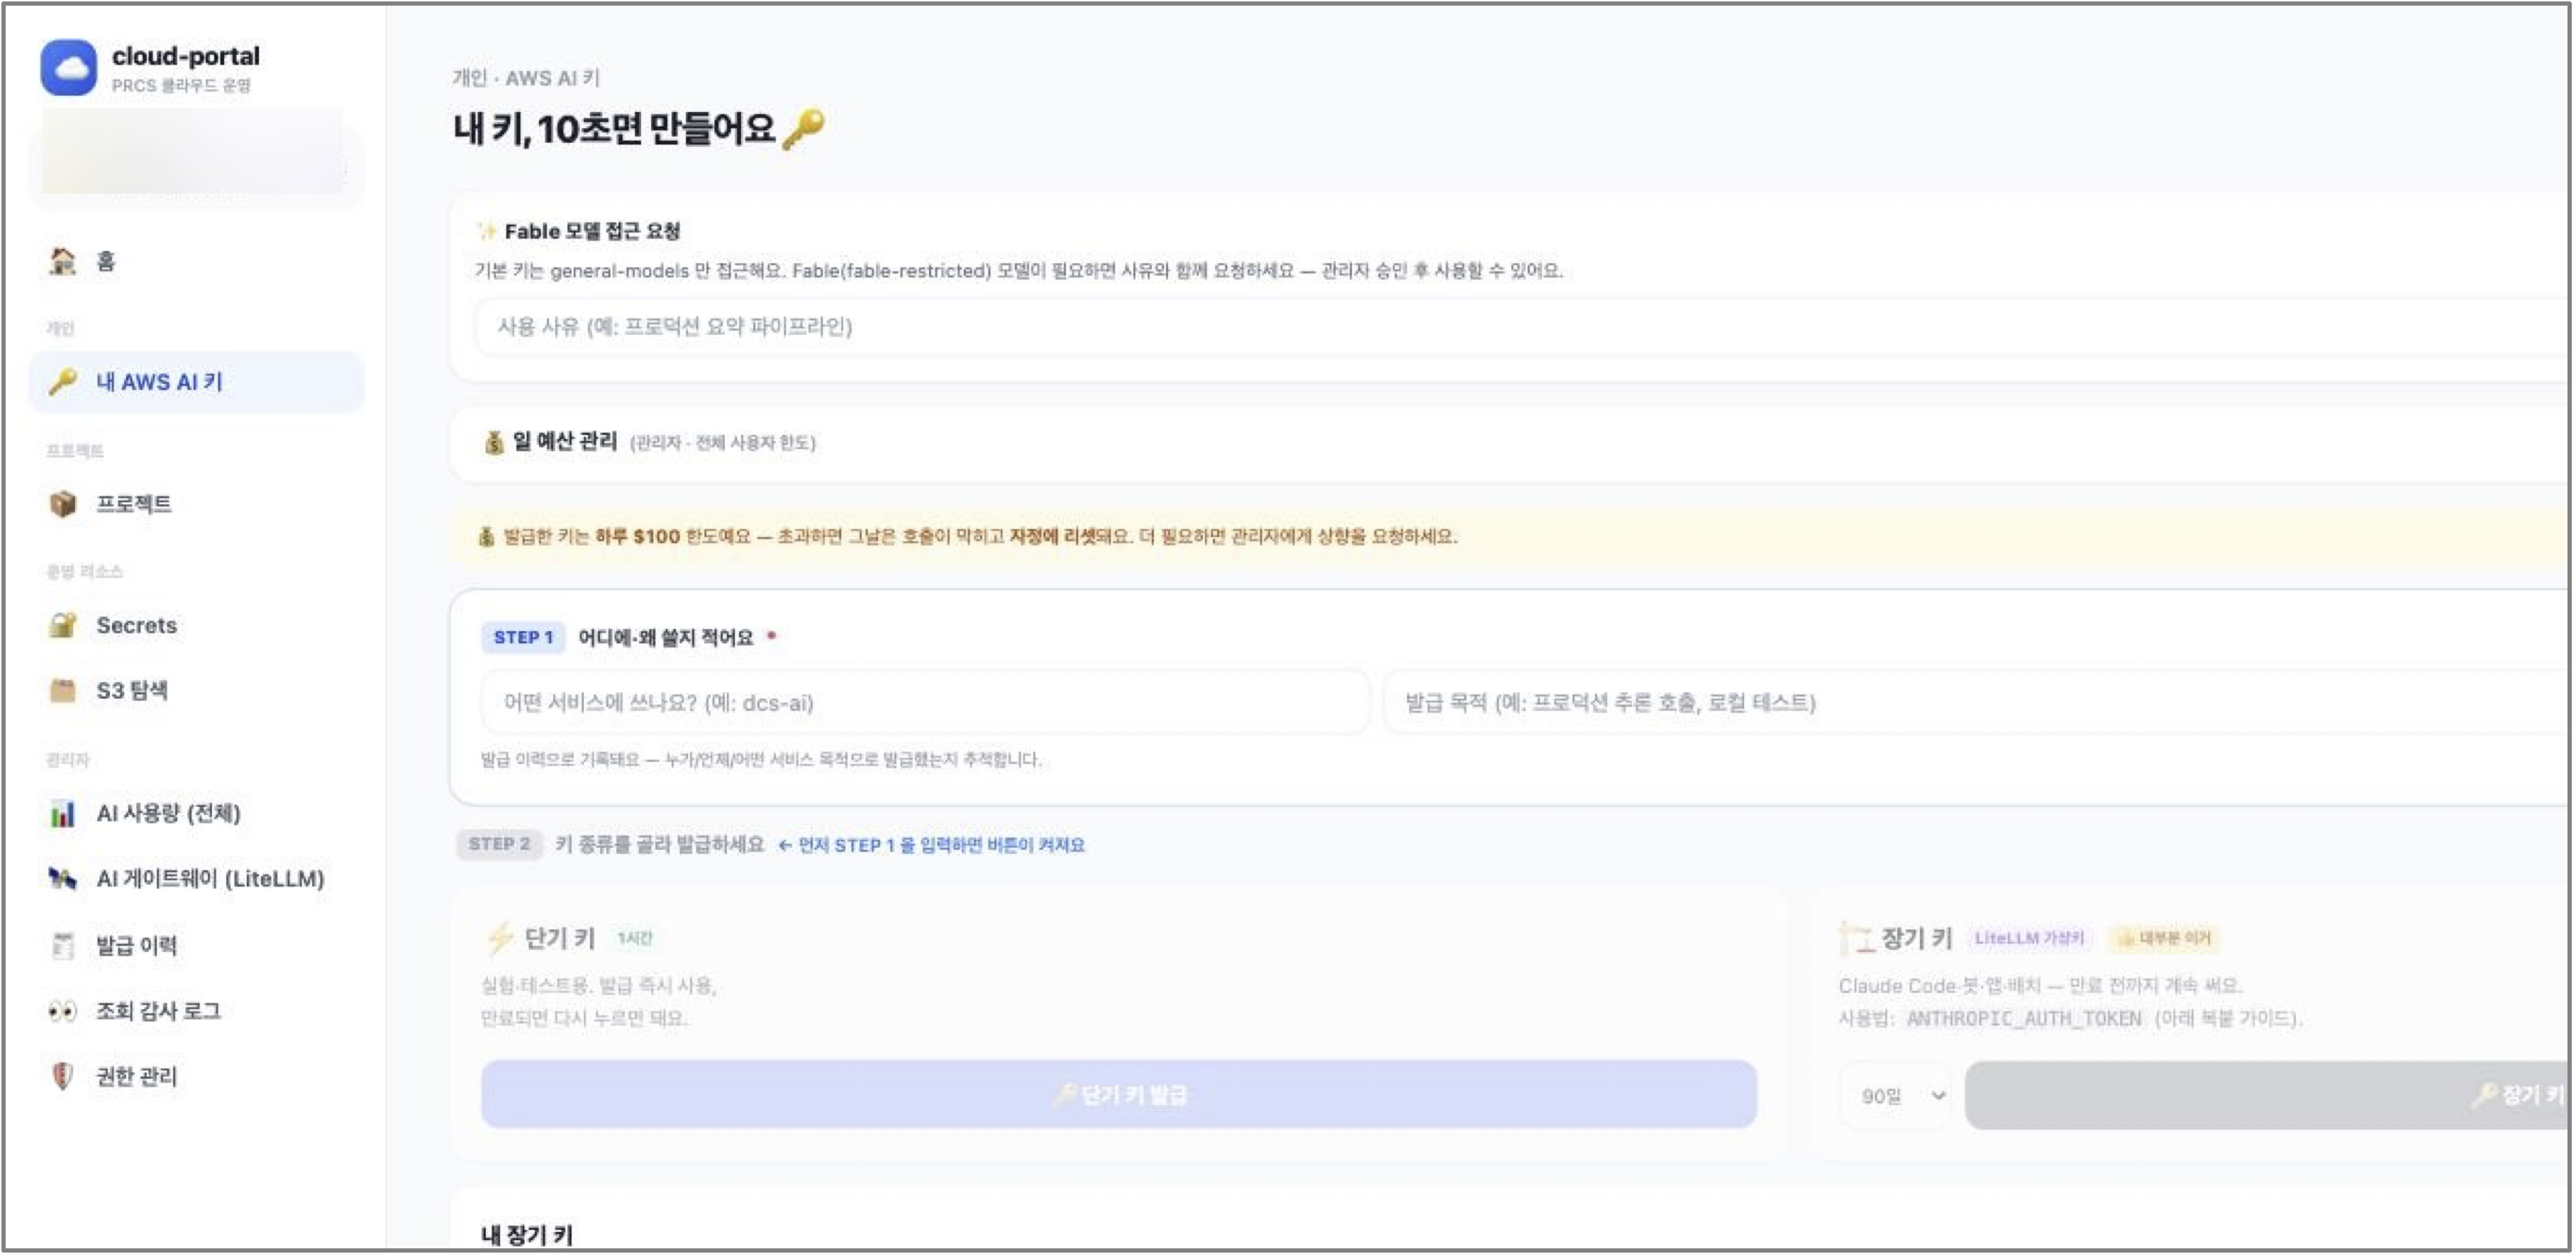Image resolution: width=2576 pixels, height=1254 pixels.
Task: Open 조회 감사 로그 page
Action: tap(196, 1011)
